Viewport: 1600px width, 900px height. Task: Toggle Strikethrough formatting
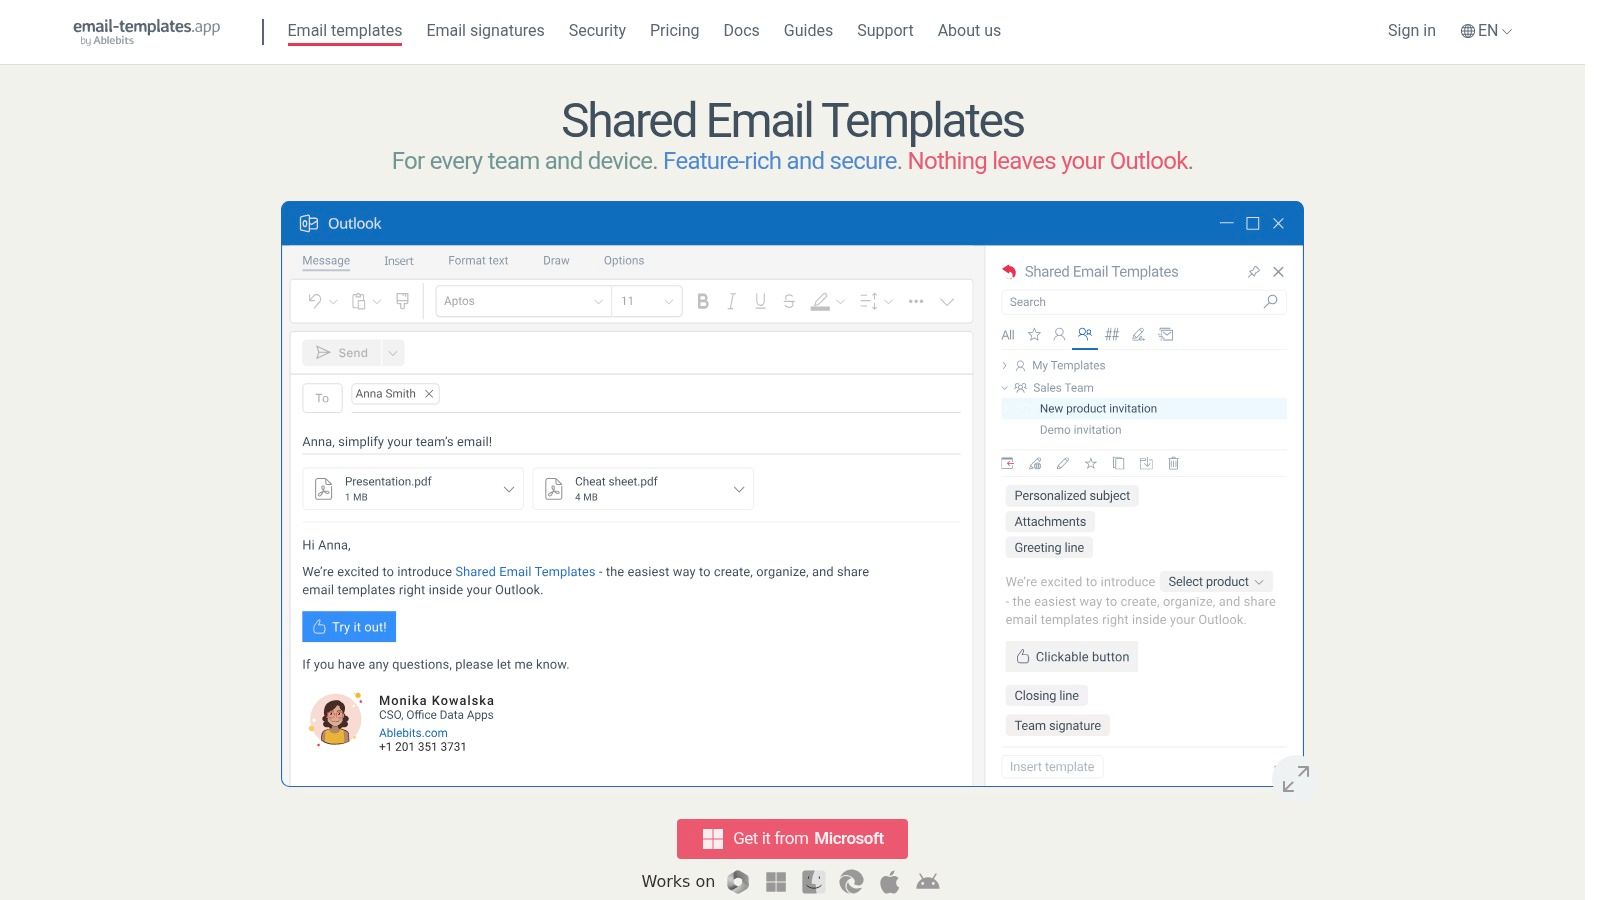coord(789,301)
